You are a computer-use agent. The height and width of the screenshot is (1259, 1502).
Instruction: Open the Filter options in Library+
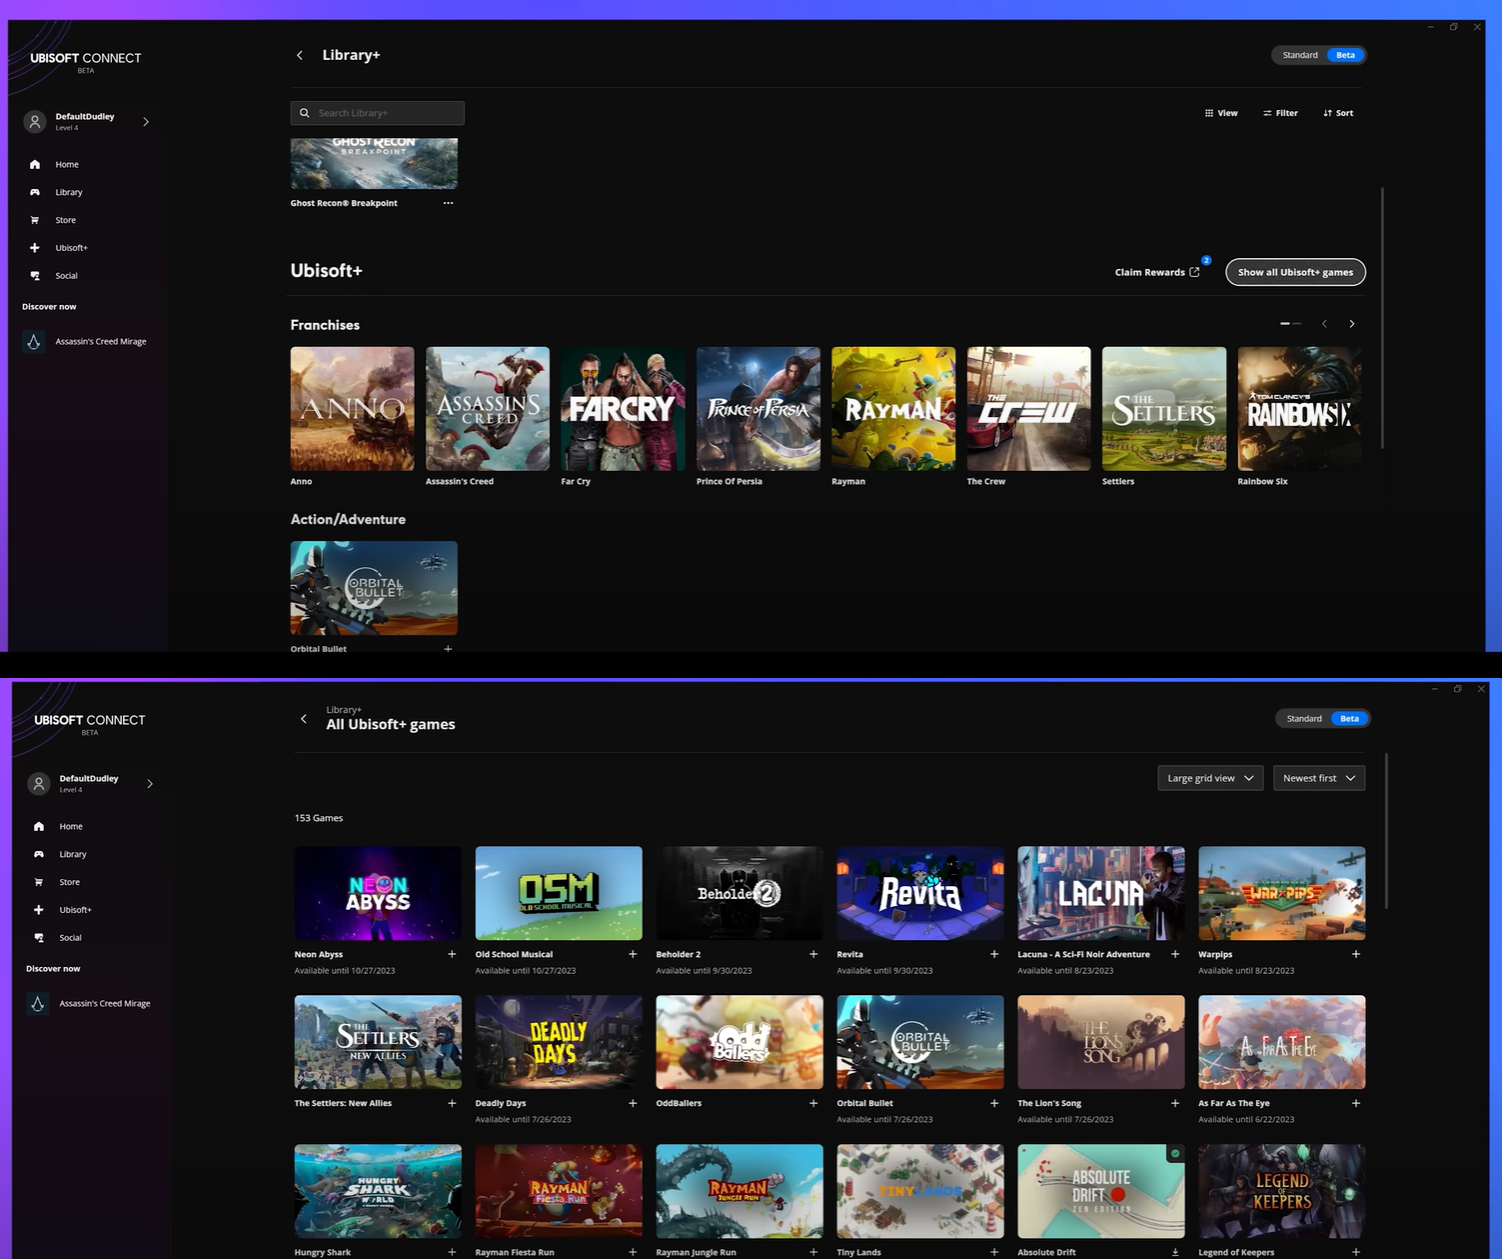click(1280, 113)
